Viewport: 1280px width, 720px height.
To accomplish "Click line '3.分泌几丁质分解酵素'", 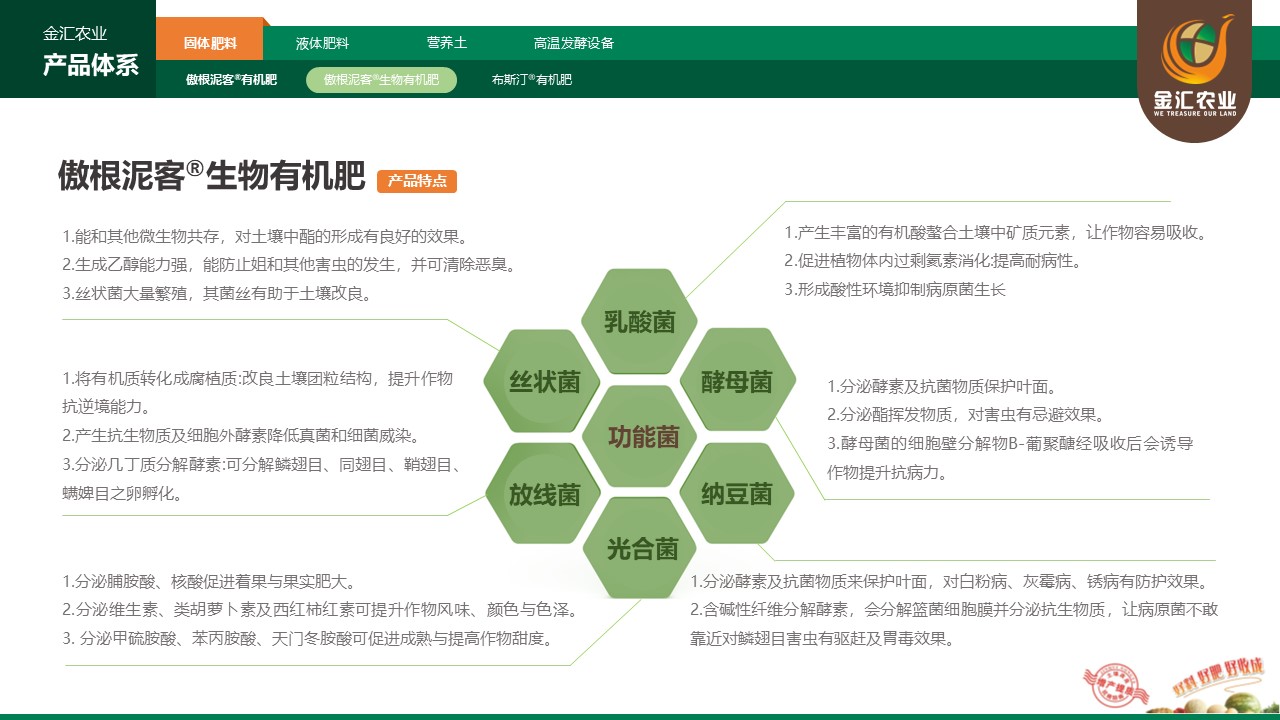I will (x=262, y=465).
